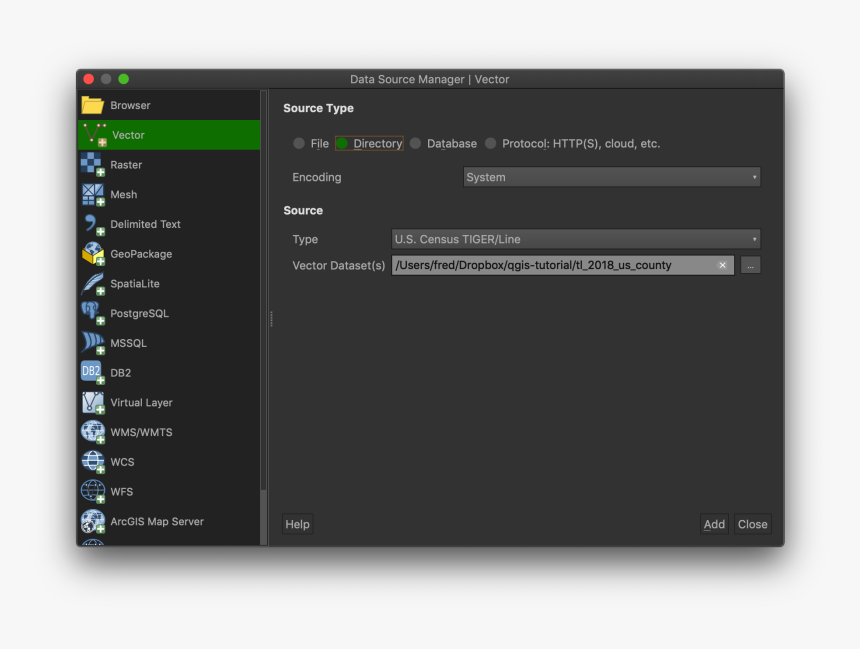Open the Raster checkerboard icon
This screenshot has width=860, height=649.
point(93,165)
